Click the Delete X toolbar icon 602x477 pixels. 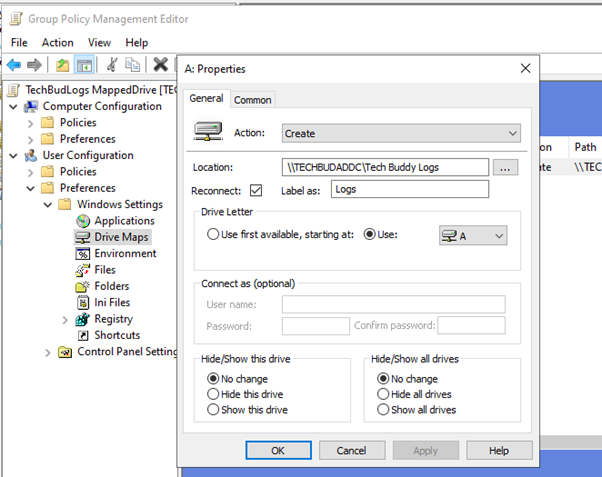click(160, 65)
